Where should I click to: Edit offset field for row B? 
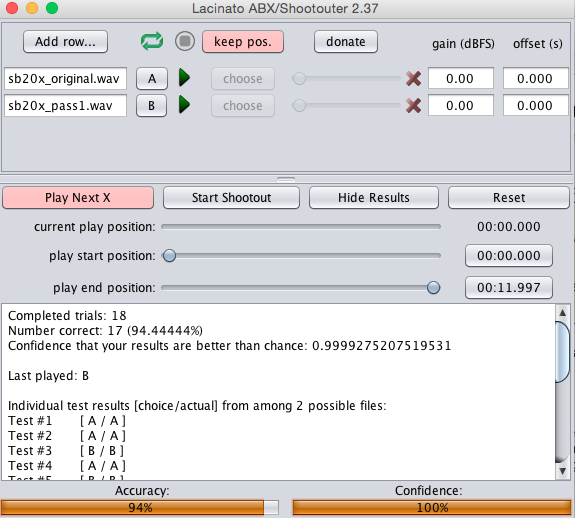click(x=535, y=106)
